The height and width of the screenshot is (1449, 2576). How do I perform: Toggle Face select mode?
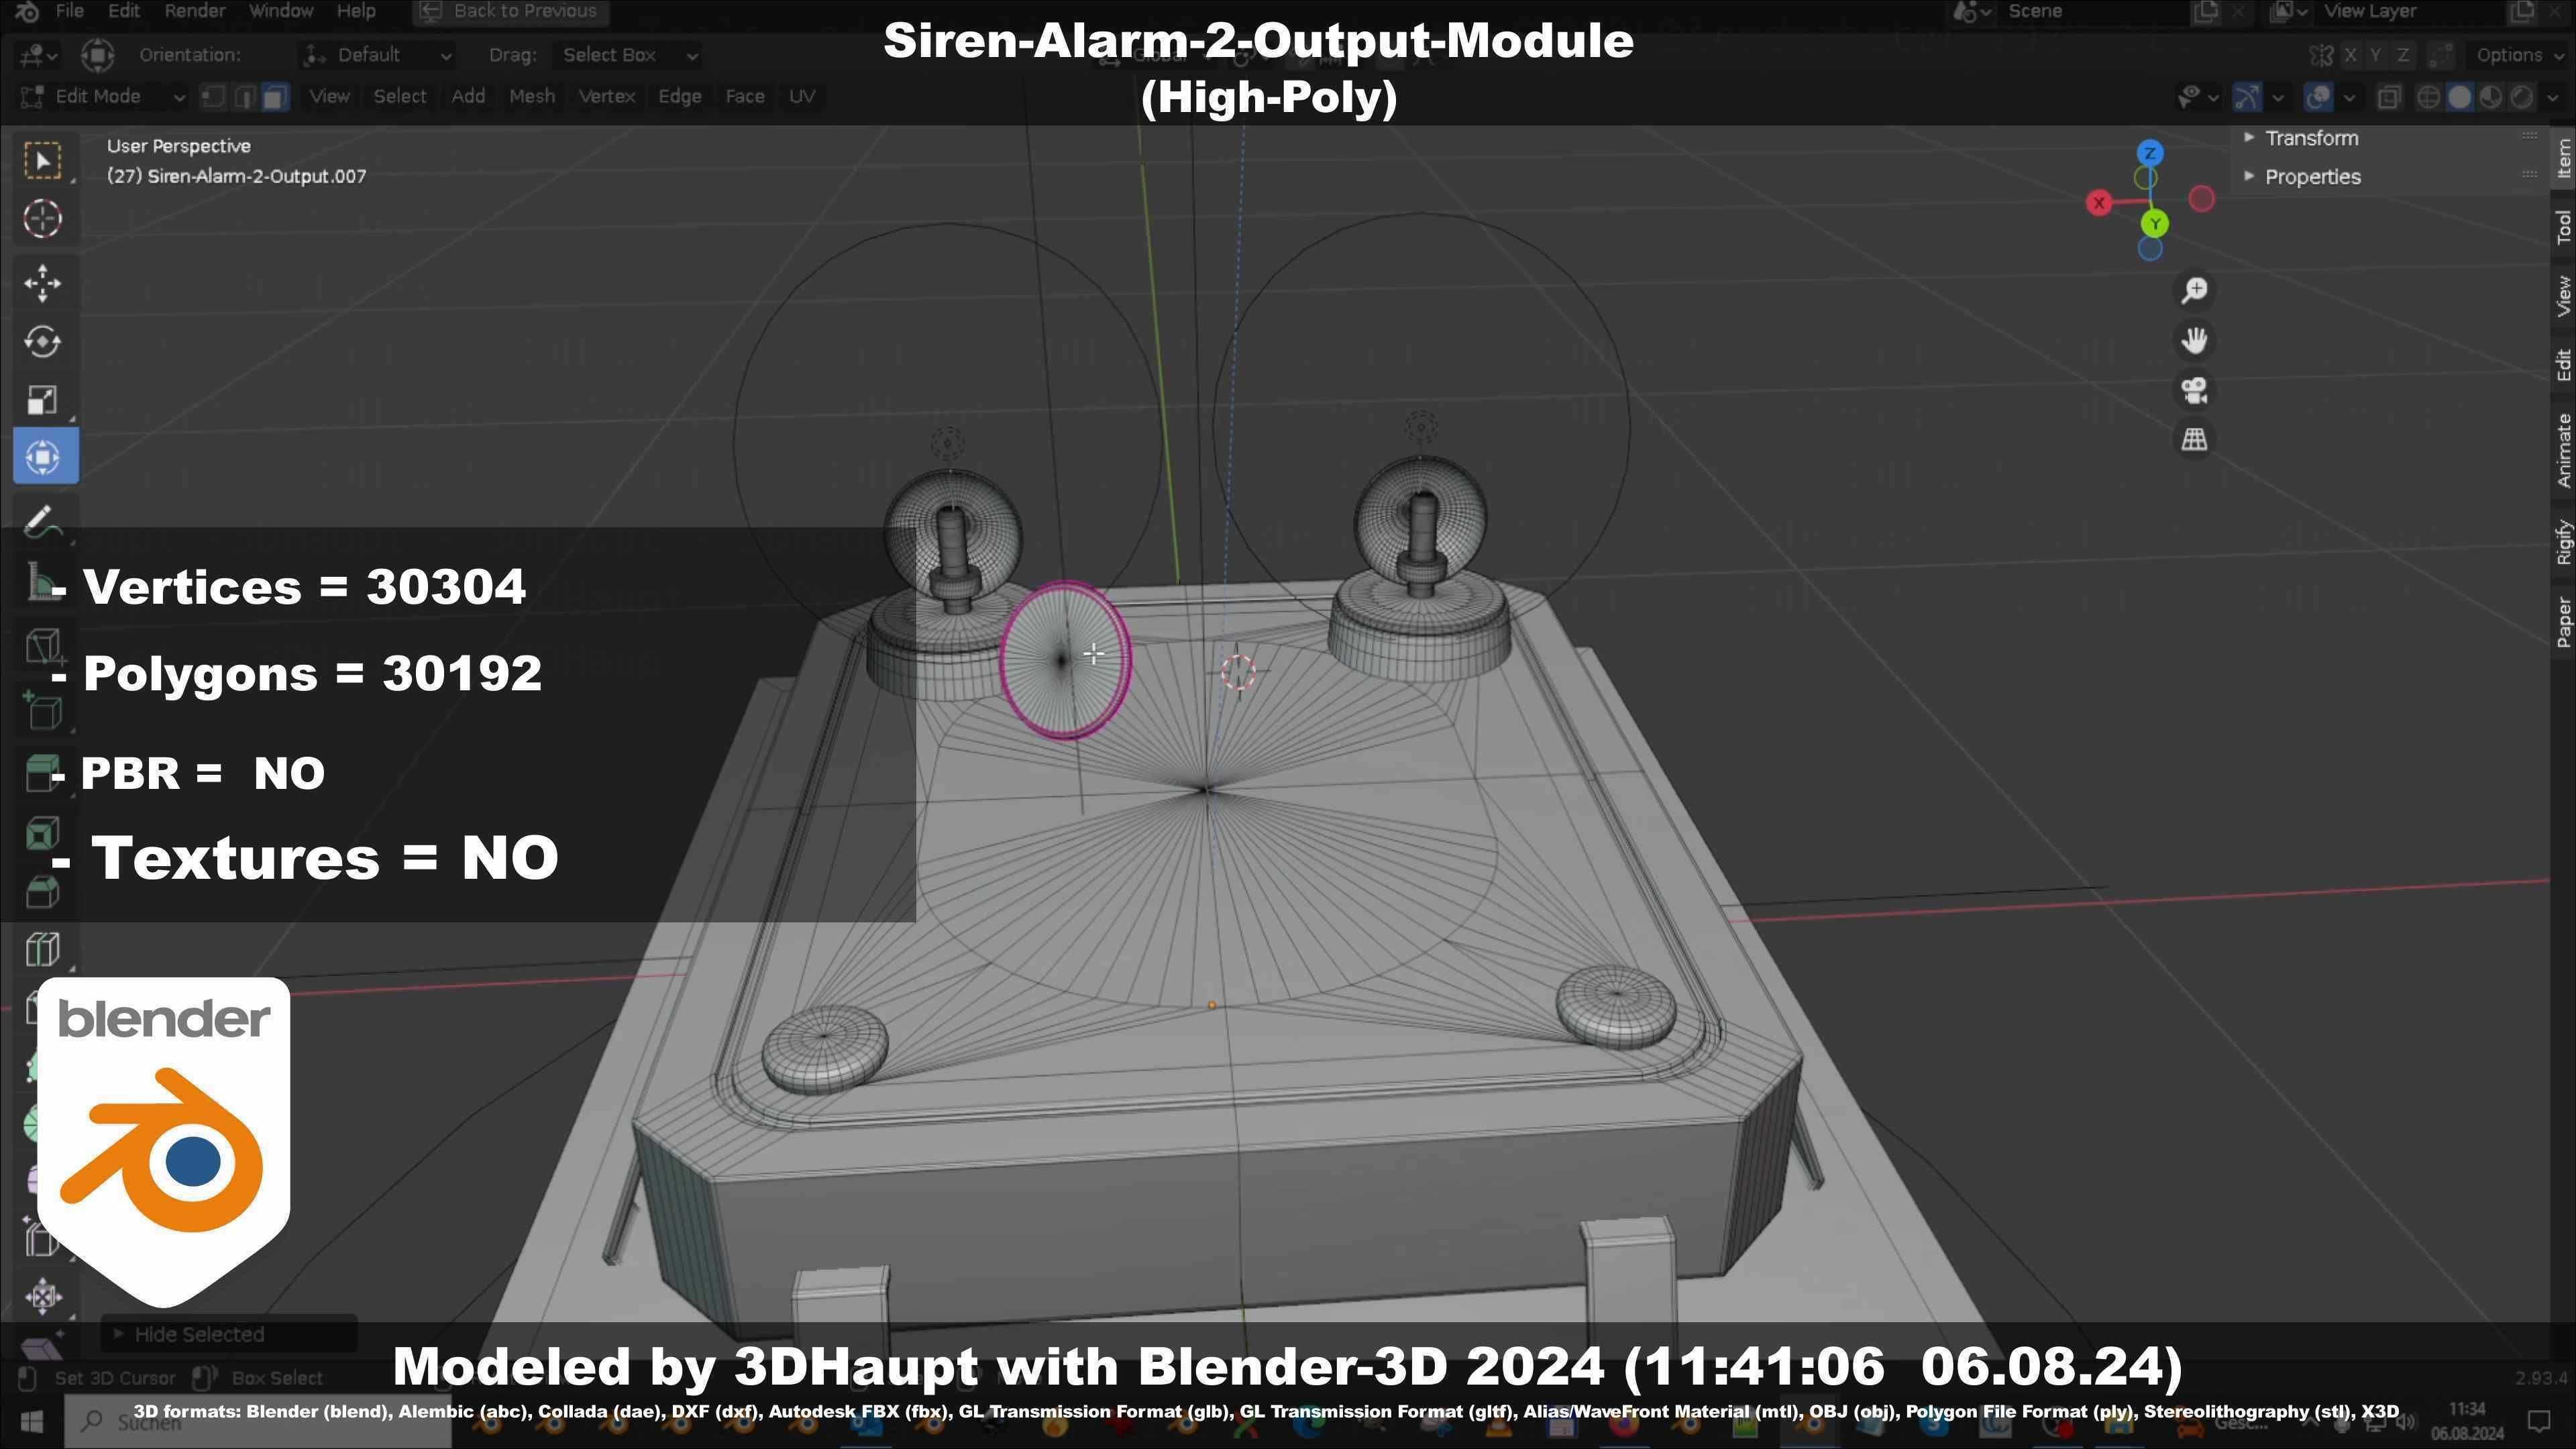[x=275, y=97]
